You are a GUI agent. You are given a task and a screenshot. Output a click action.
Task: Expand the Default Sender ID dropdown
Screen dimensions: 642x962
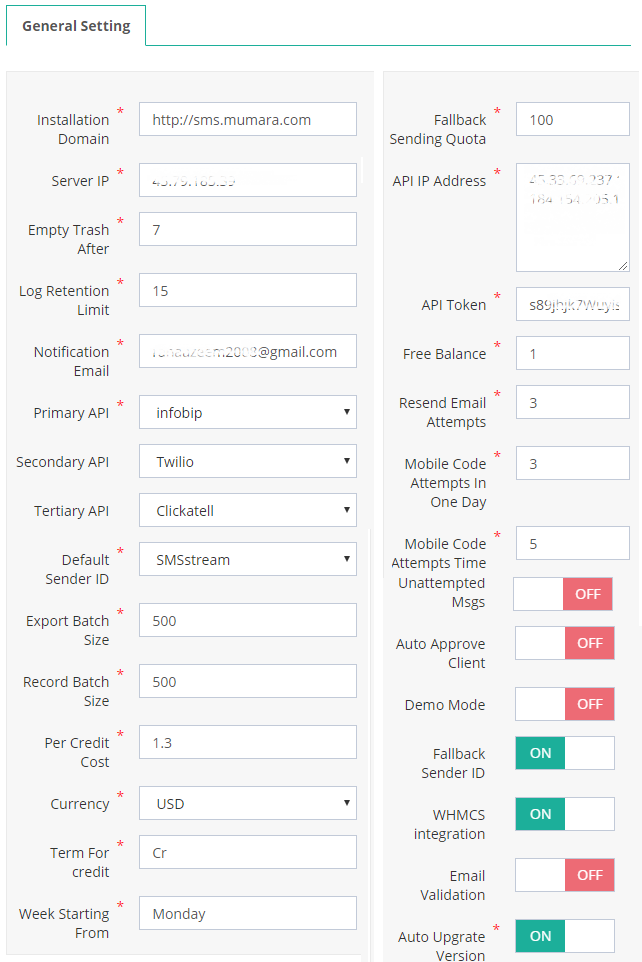pyautogui.click(x=247, y=560)
